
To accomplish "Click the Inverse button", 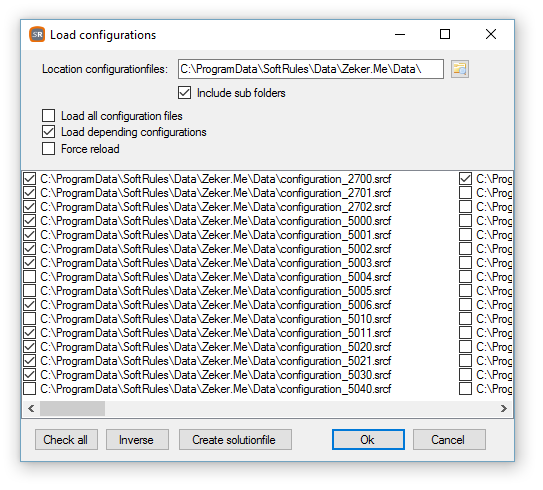I will pos(137,440).
